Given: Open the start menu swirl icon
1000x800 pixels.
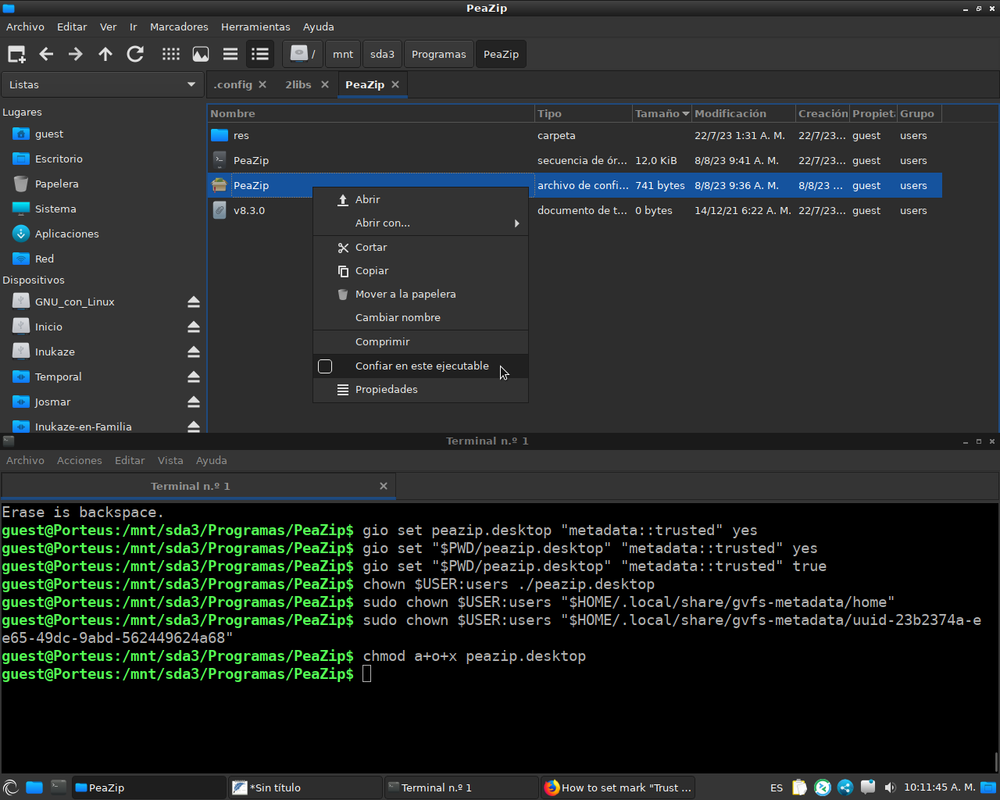Looking at the screenshot, I should (10, 788).
